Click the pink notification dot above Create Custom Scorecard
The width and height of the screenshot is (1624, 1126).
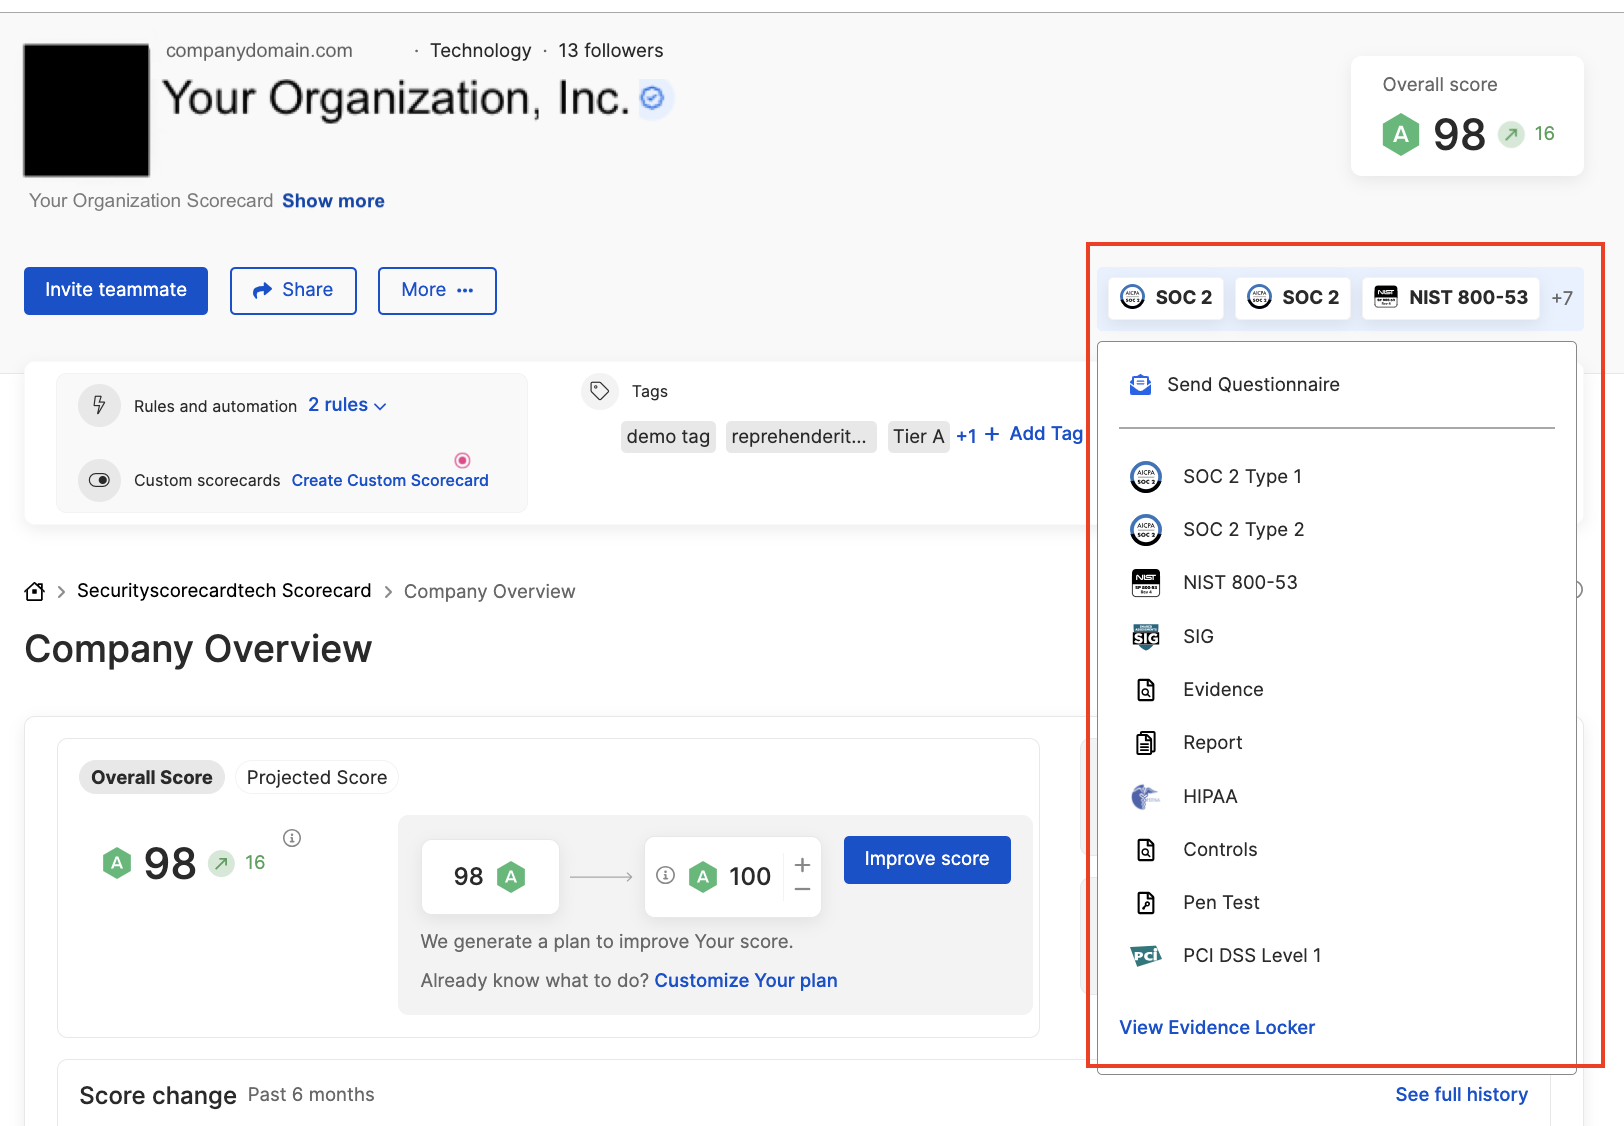462,460
